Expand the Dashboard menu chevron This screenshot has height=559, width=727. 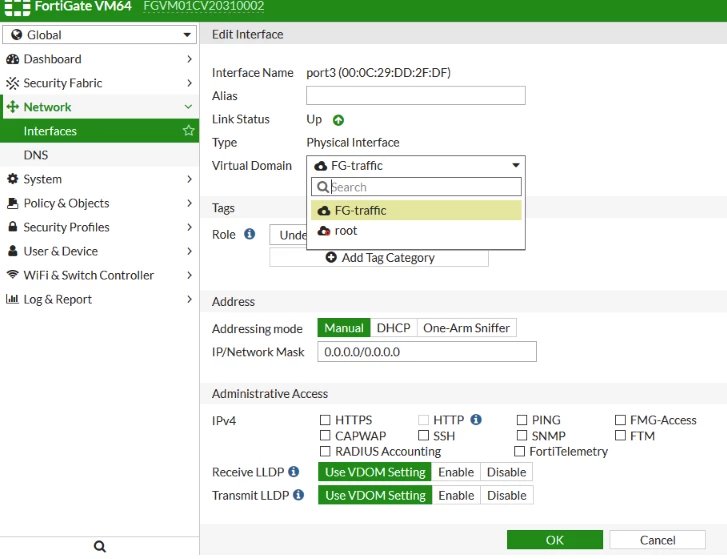point(189,59)
